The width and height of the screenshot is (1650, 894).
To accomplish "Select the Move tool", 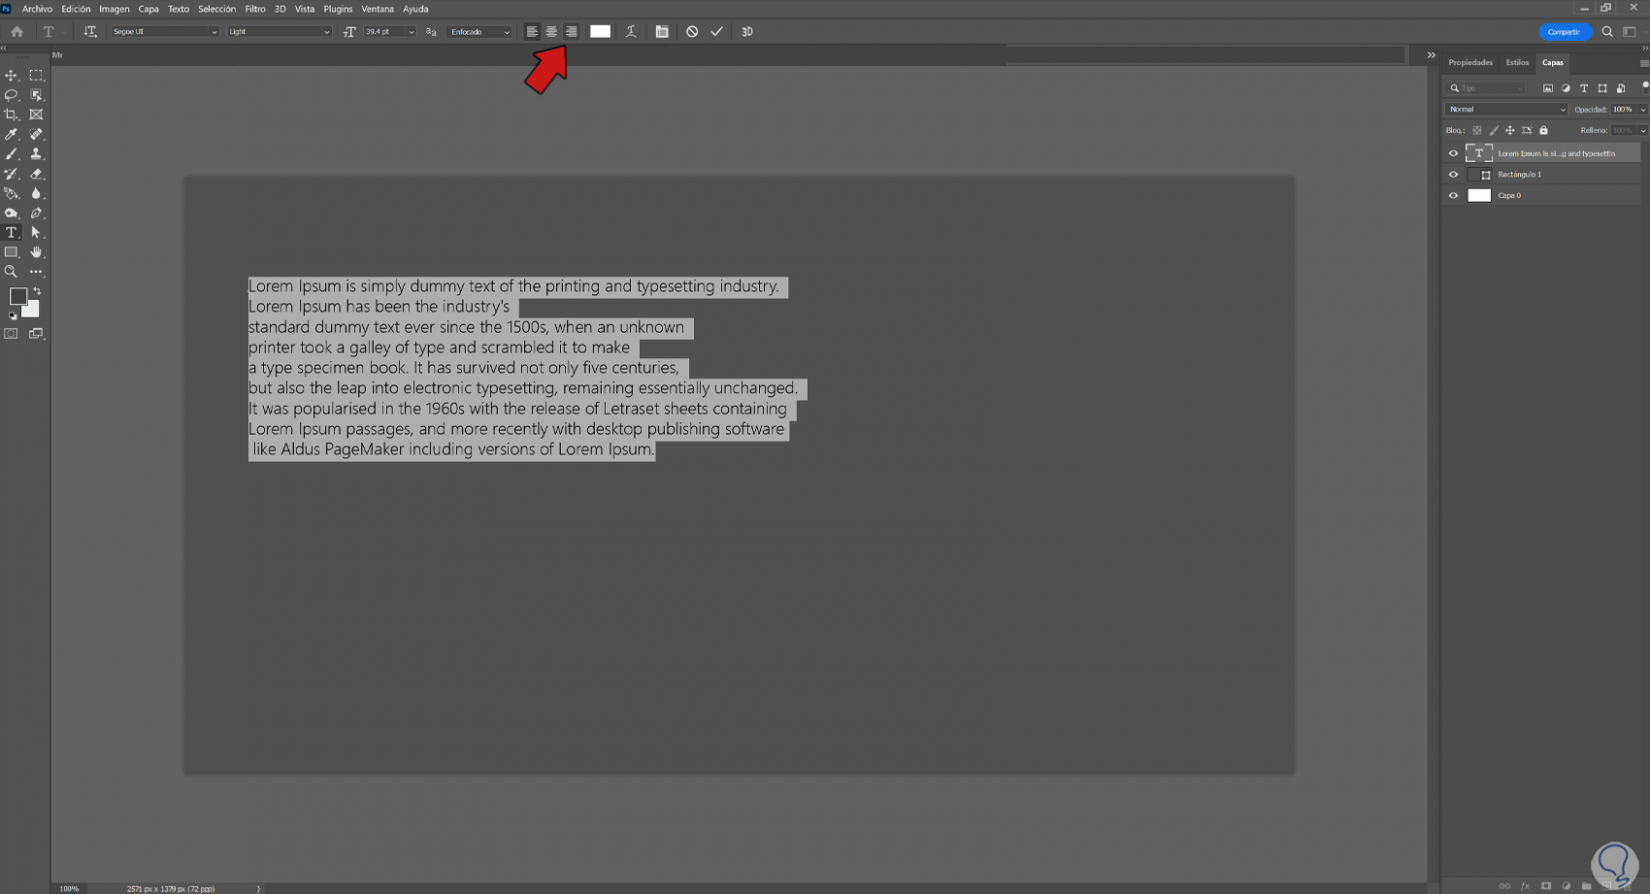I will pos(11,76).
